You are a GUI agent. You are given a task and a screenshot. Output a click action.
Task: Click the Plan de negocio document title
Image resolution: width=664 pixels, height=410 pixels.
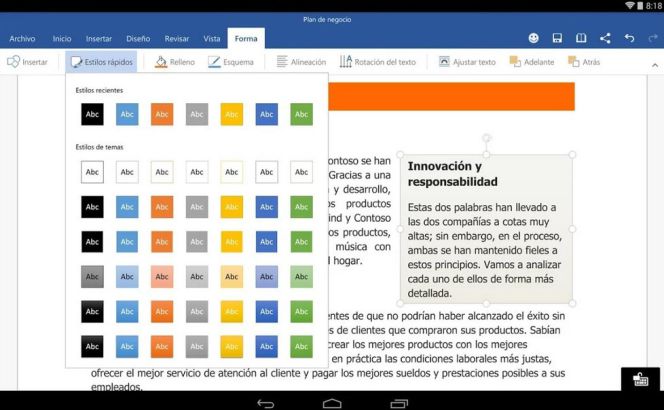point(327,19)
